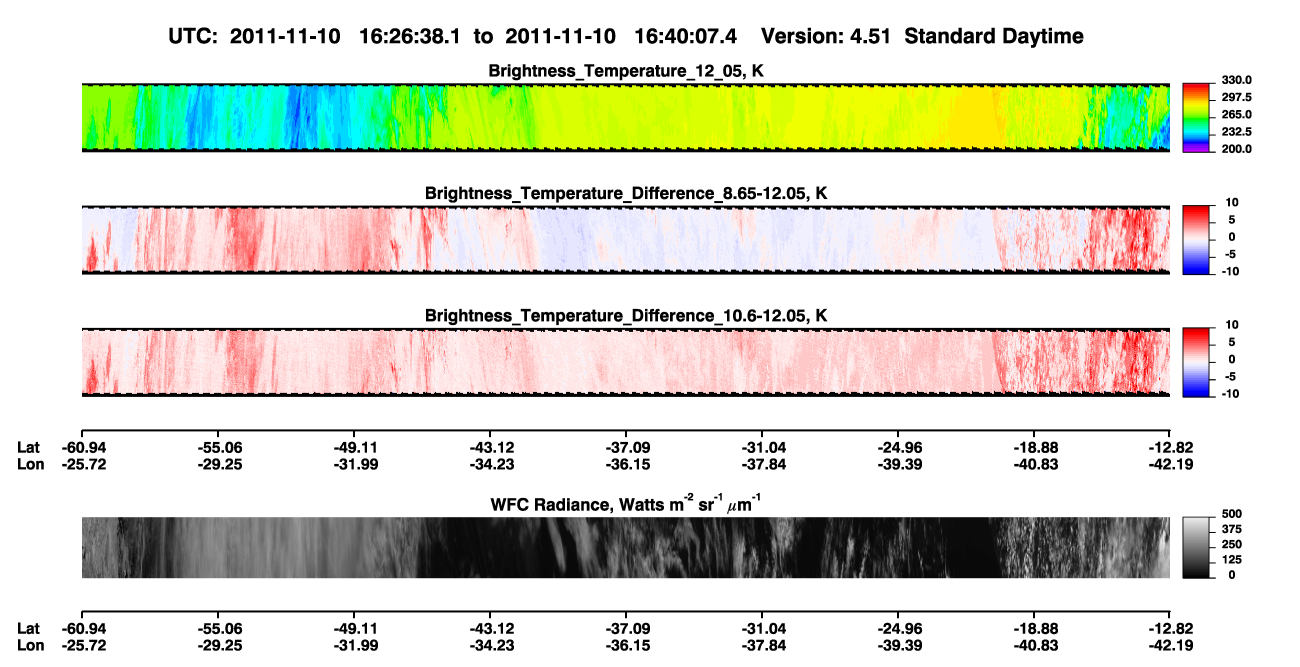Click the 'Lat' row label under the WFC Radiance panel
The image size is (1300, 667).
pos(29,628)
